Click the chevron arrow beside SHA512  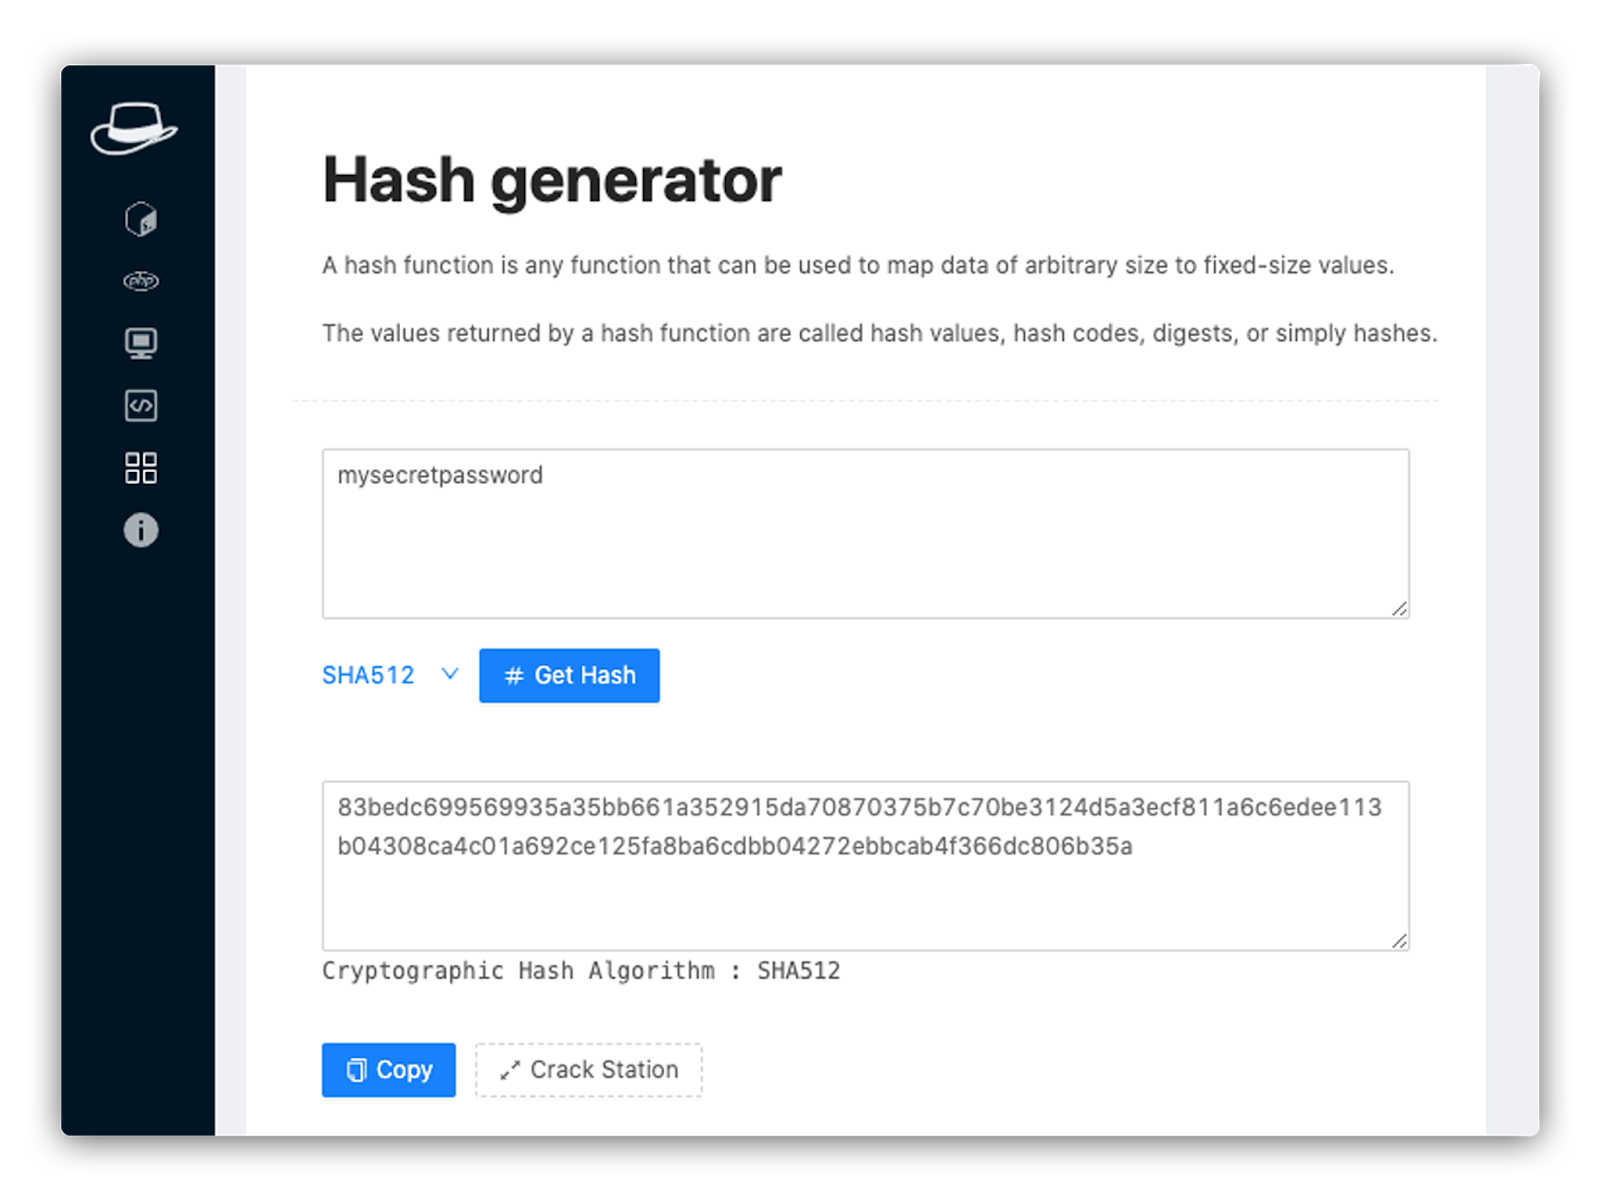click(450, 675)
